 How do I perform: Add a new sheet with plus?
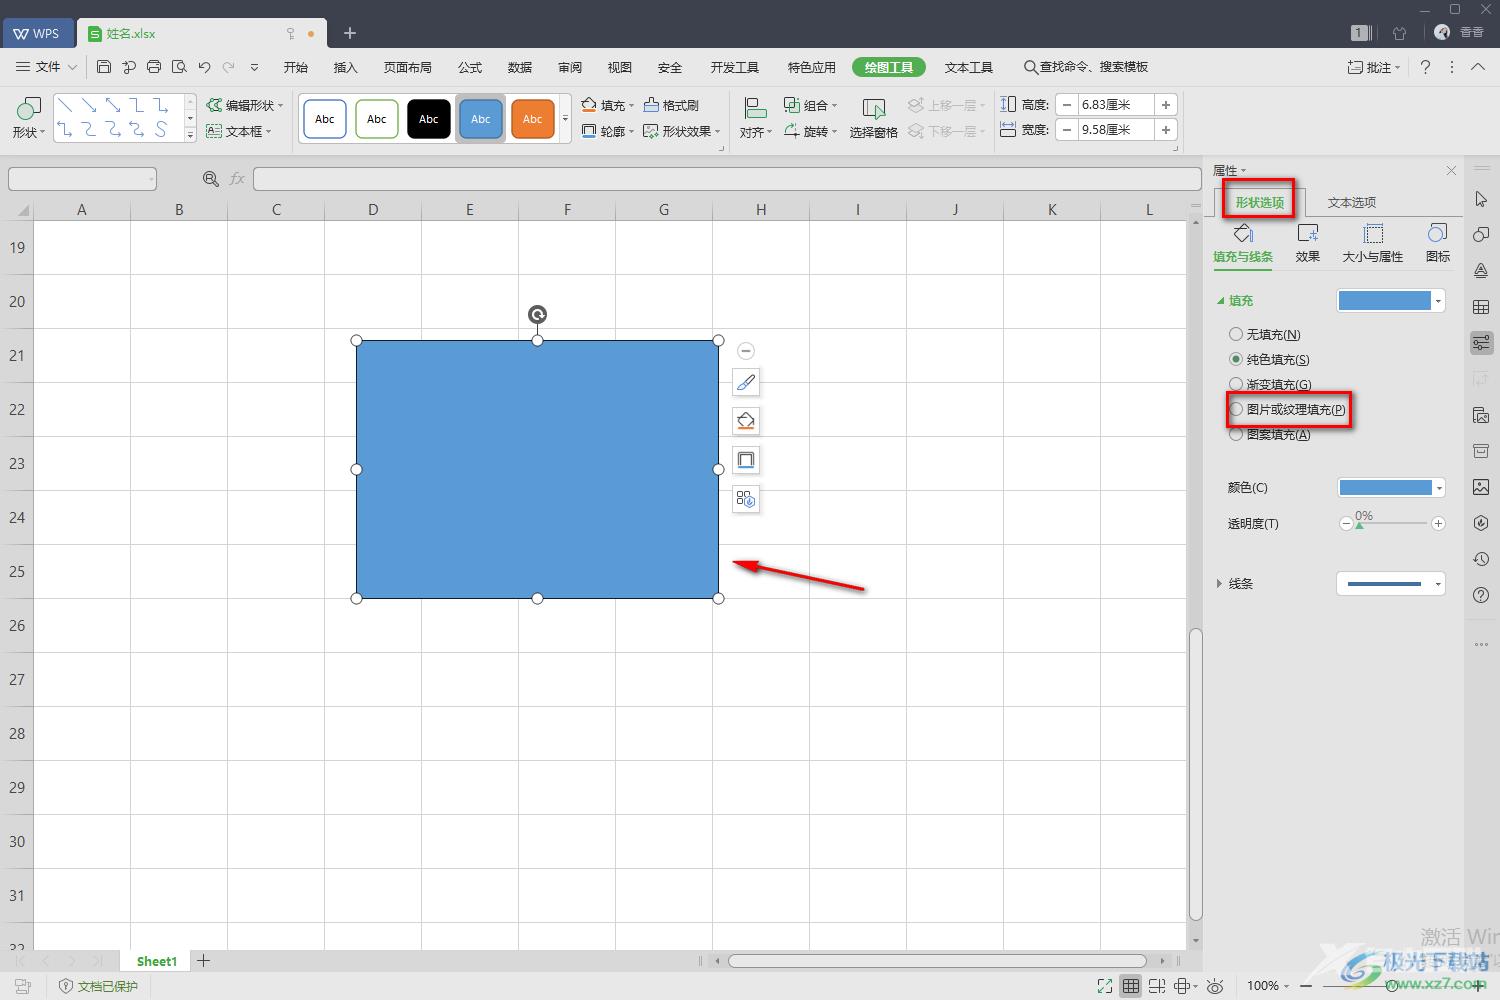204,961
